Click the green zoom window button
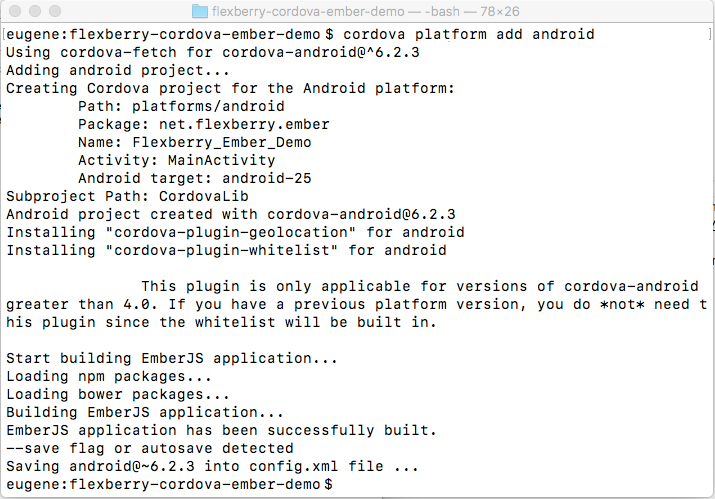 [55, 11]
